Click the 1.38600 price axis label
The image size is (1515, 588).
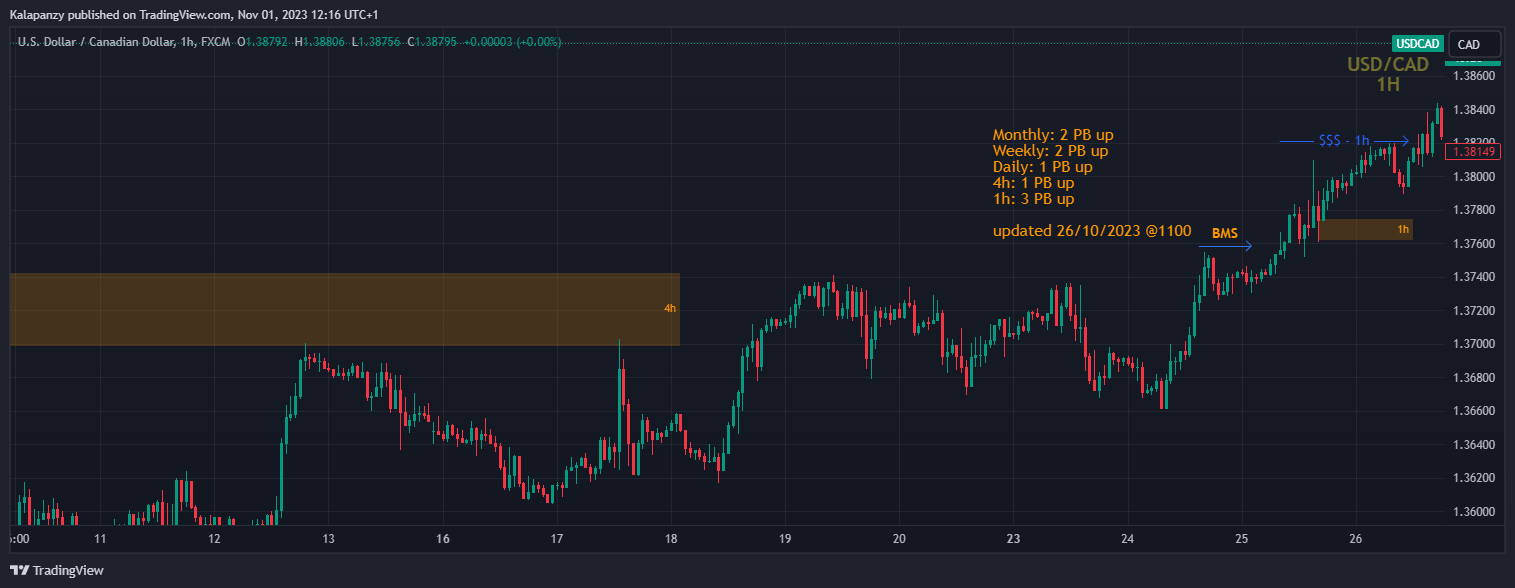coord(1474,76)
